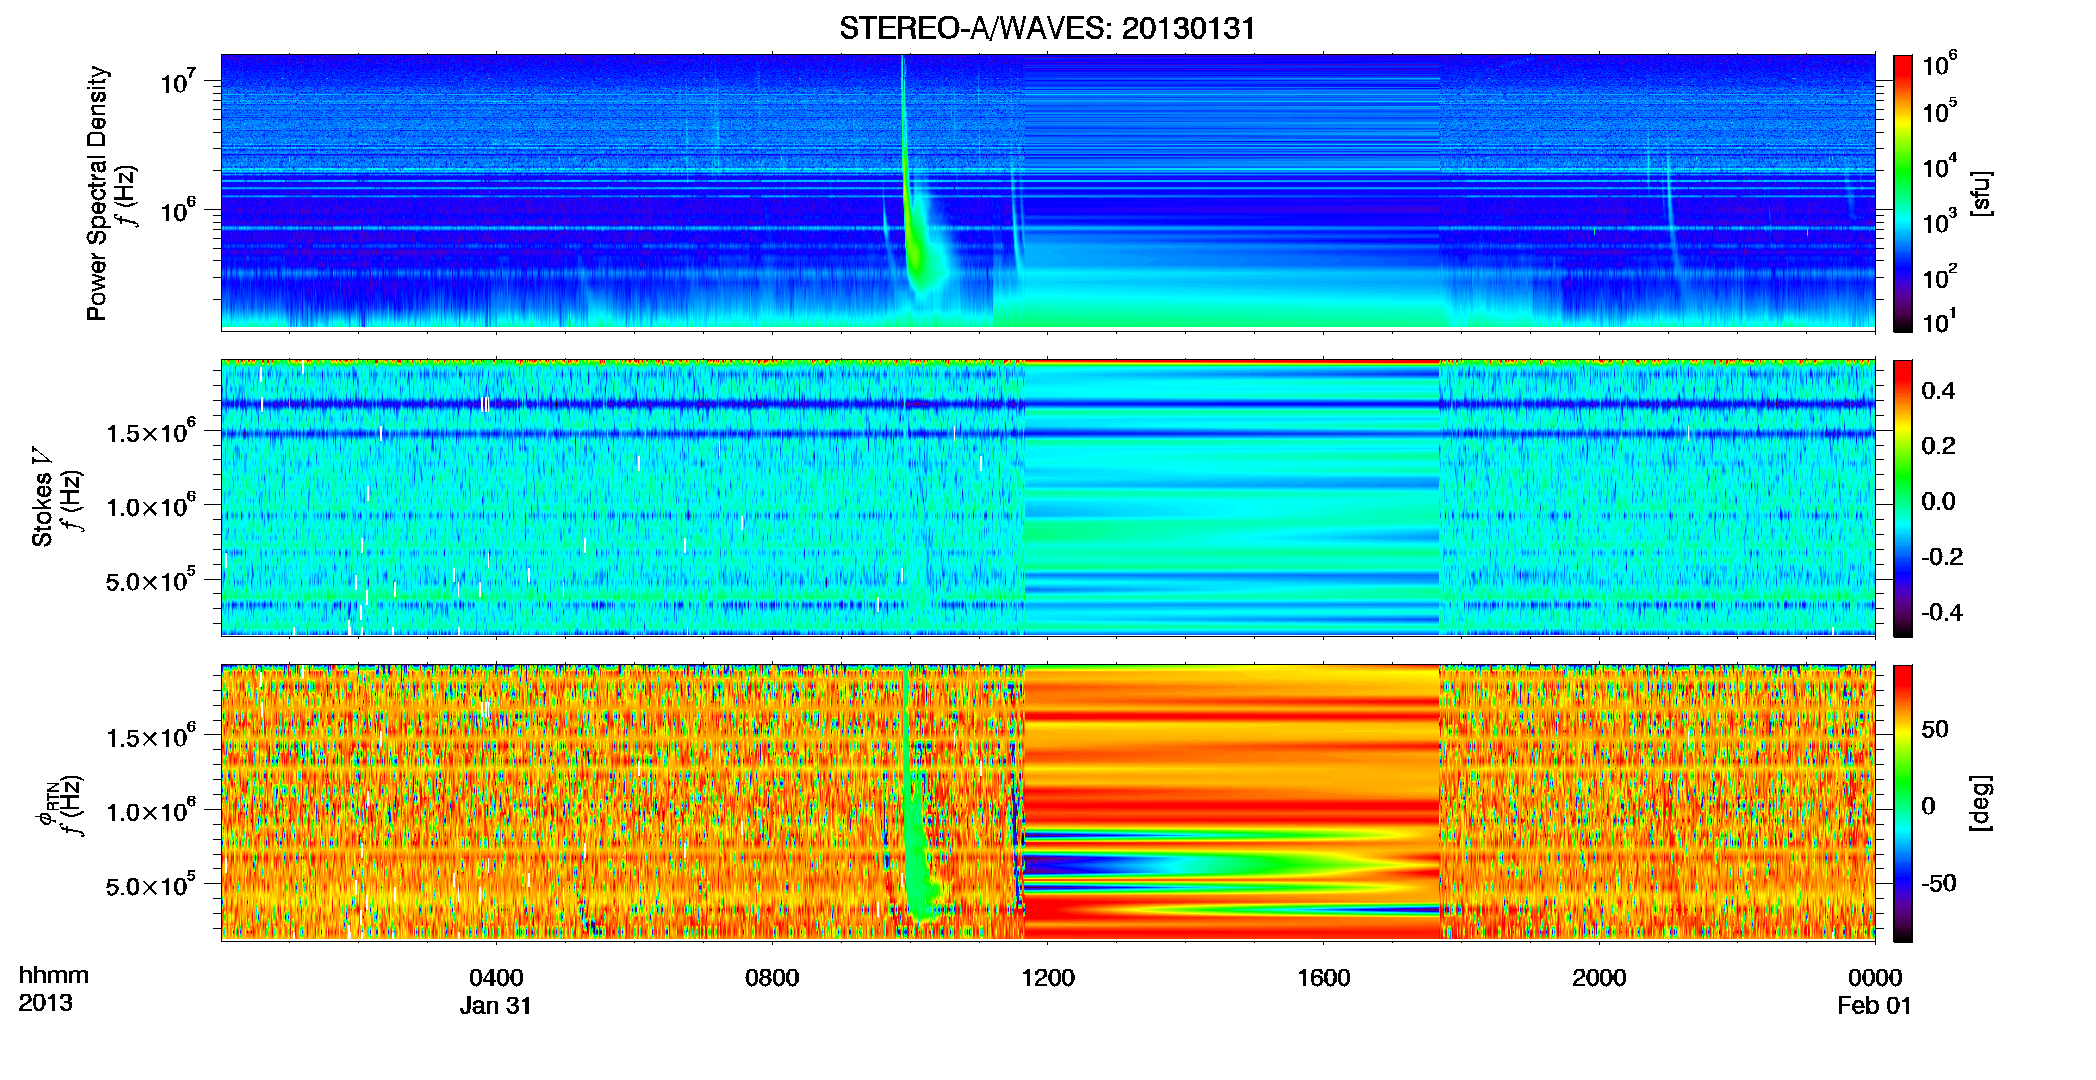Click the [deg] unit label

click(1981, 803)
